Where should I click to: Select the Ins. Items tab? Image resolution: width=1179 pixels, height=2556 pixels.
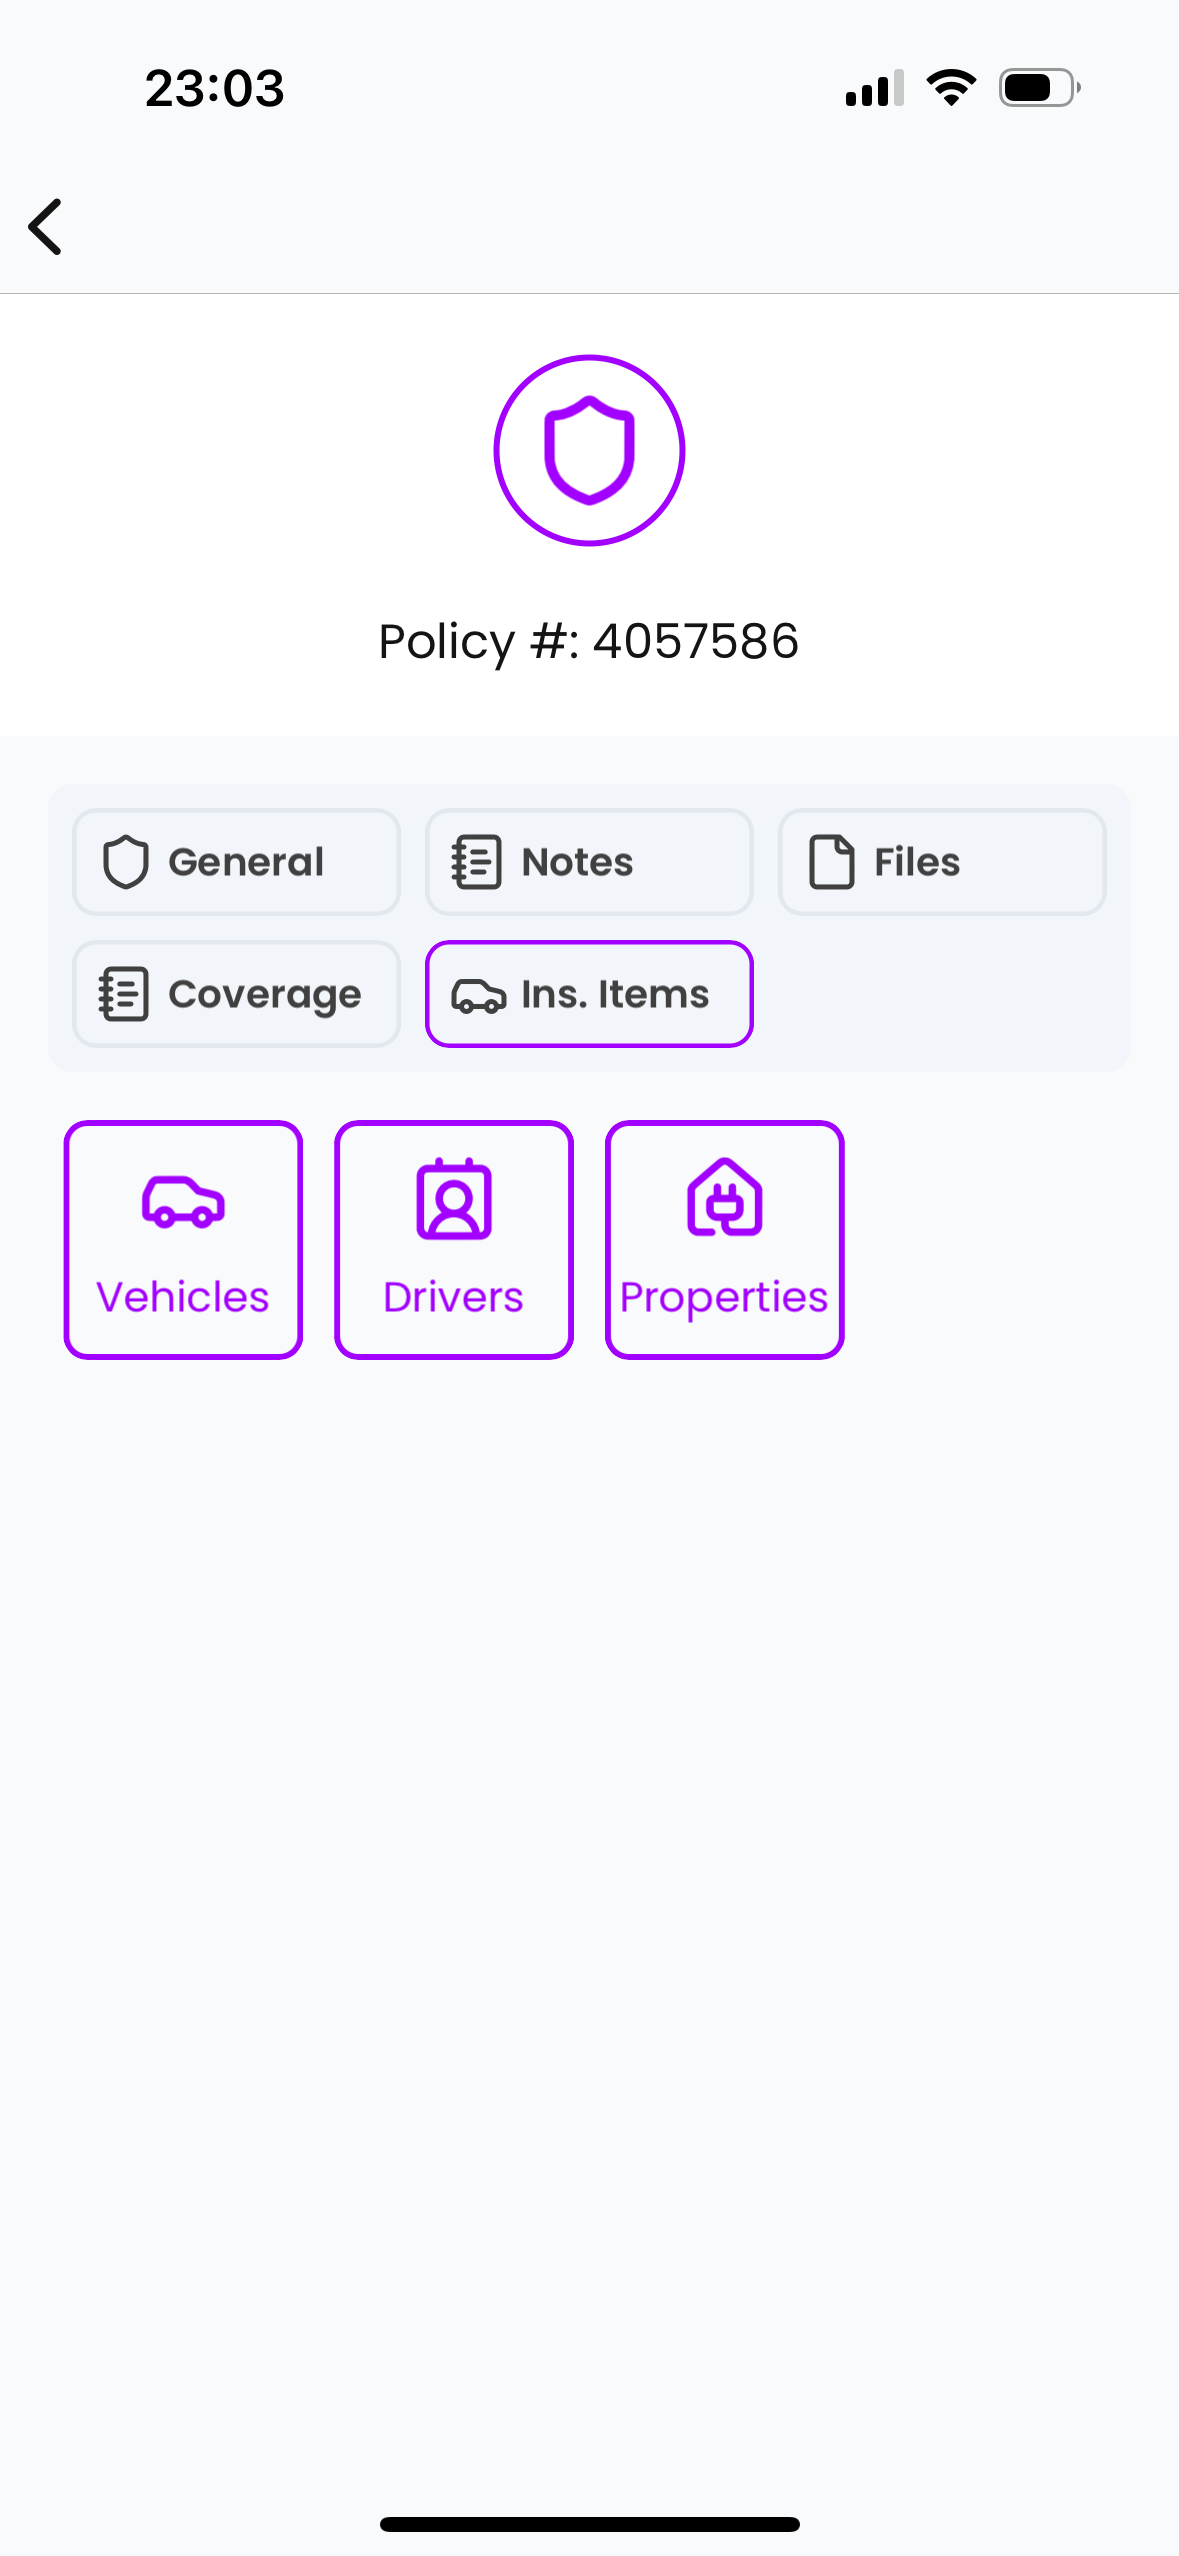point(589,994)
